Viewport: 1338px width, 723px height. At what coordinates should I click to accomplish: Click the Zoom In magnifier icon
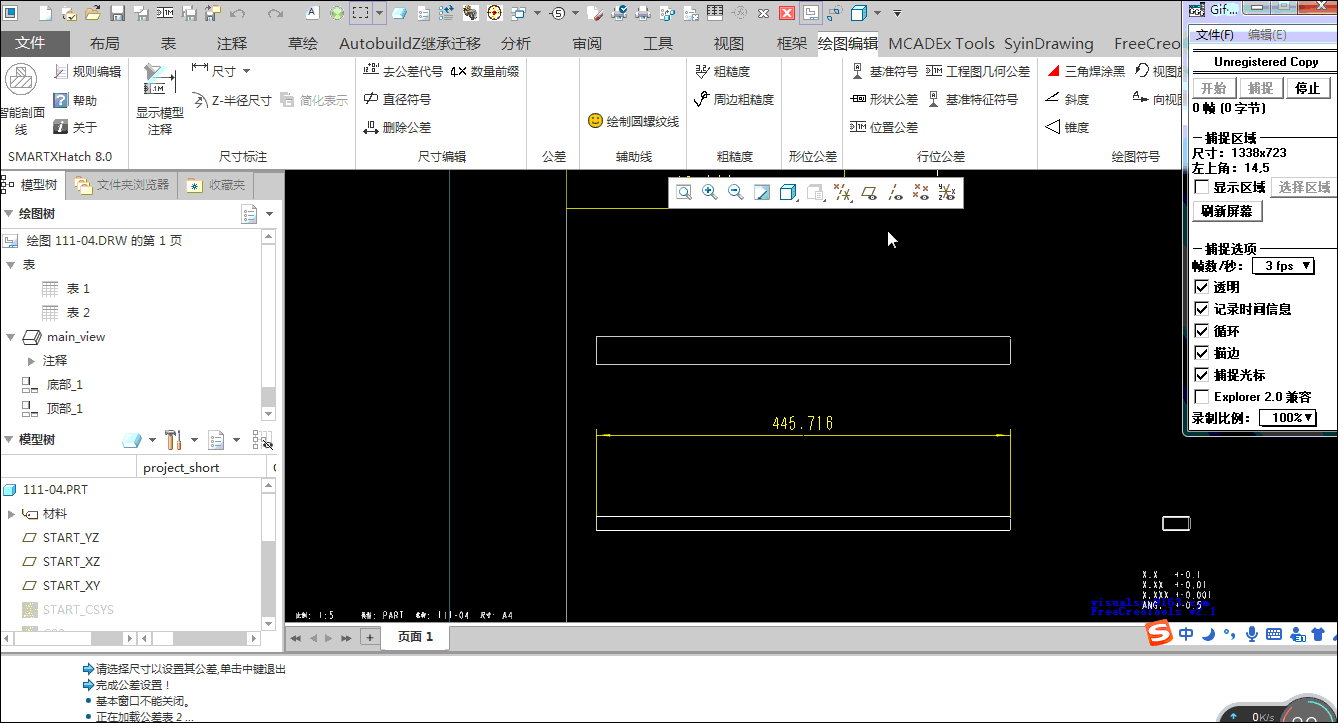(710, 192)
